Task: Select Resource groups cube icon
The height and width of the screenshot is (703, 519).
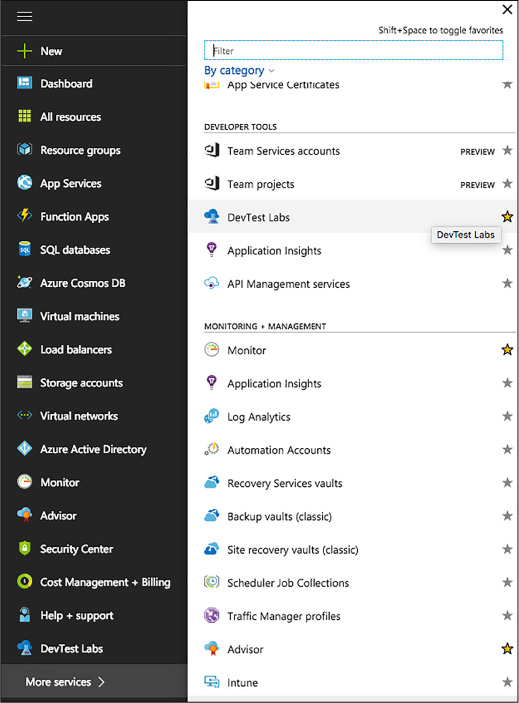Action: (x=24, y=149)
